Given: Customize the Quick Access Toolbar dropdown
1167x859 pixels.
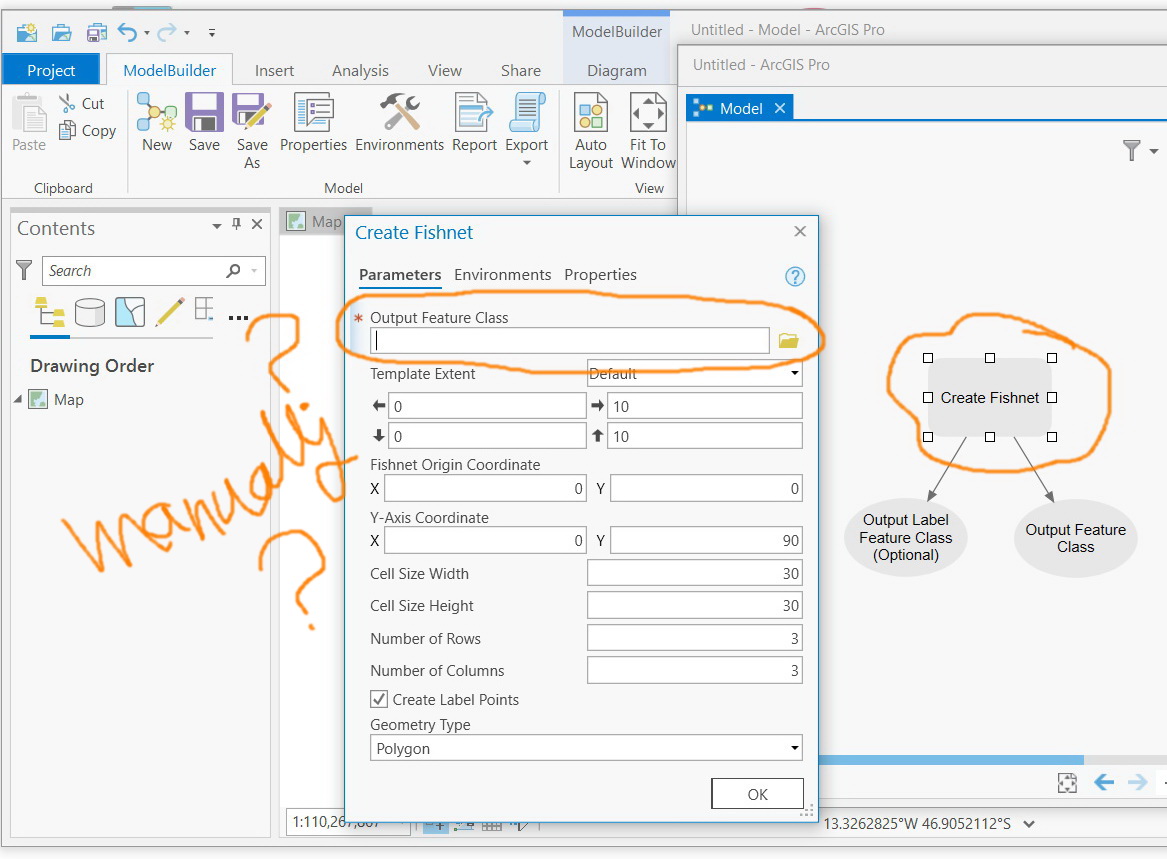Looking at the screenshot, I should 212,33.
